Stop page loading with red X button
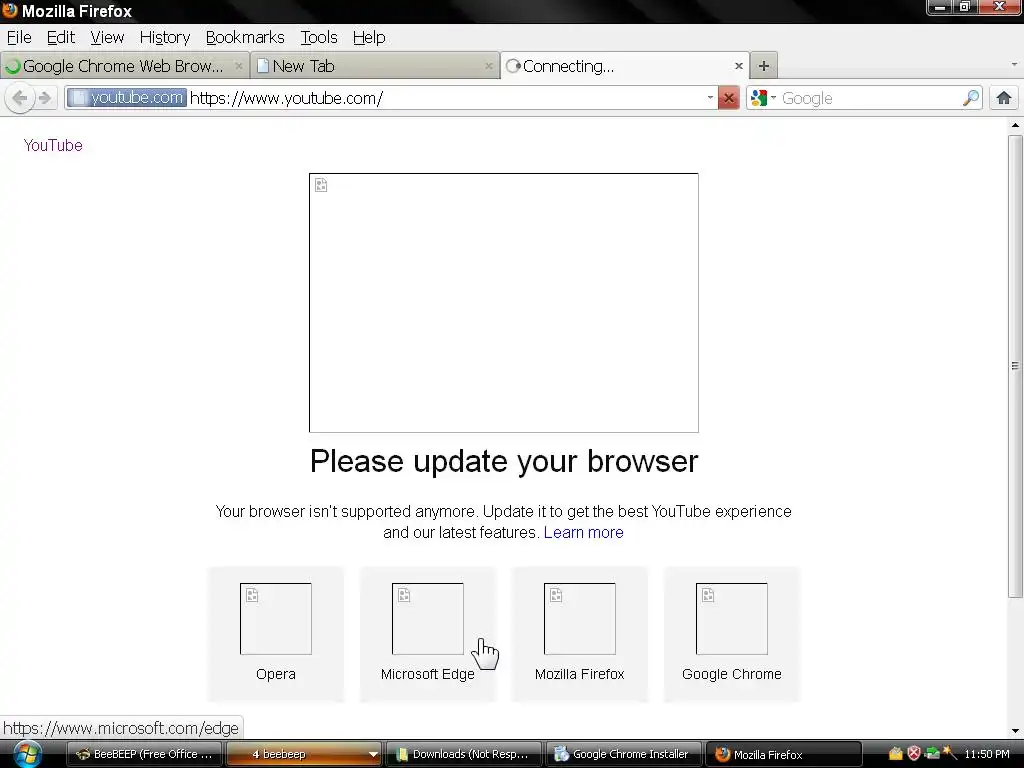 click(x=728, y=99)
